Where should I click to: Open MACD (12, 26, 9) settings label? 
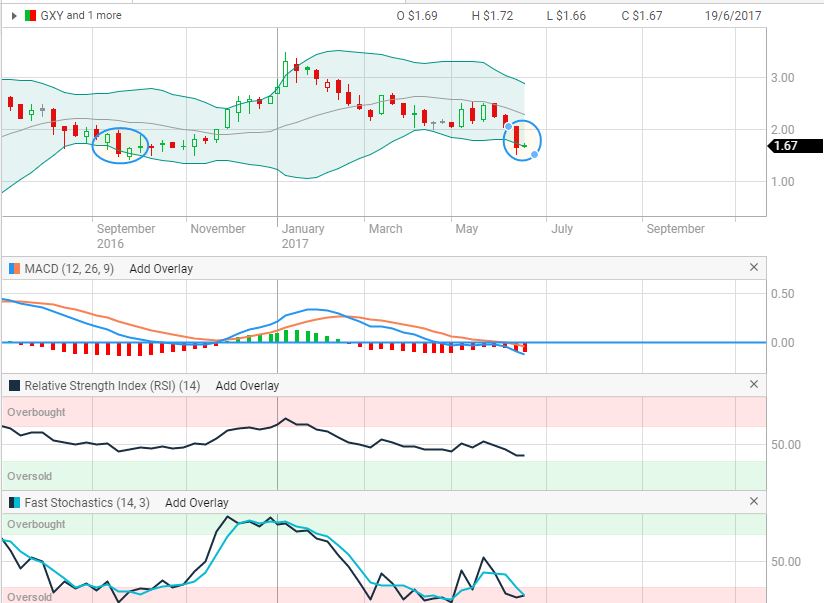click(69, 269)
